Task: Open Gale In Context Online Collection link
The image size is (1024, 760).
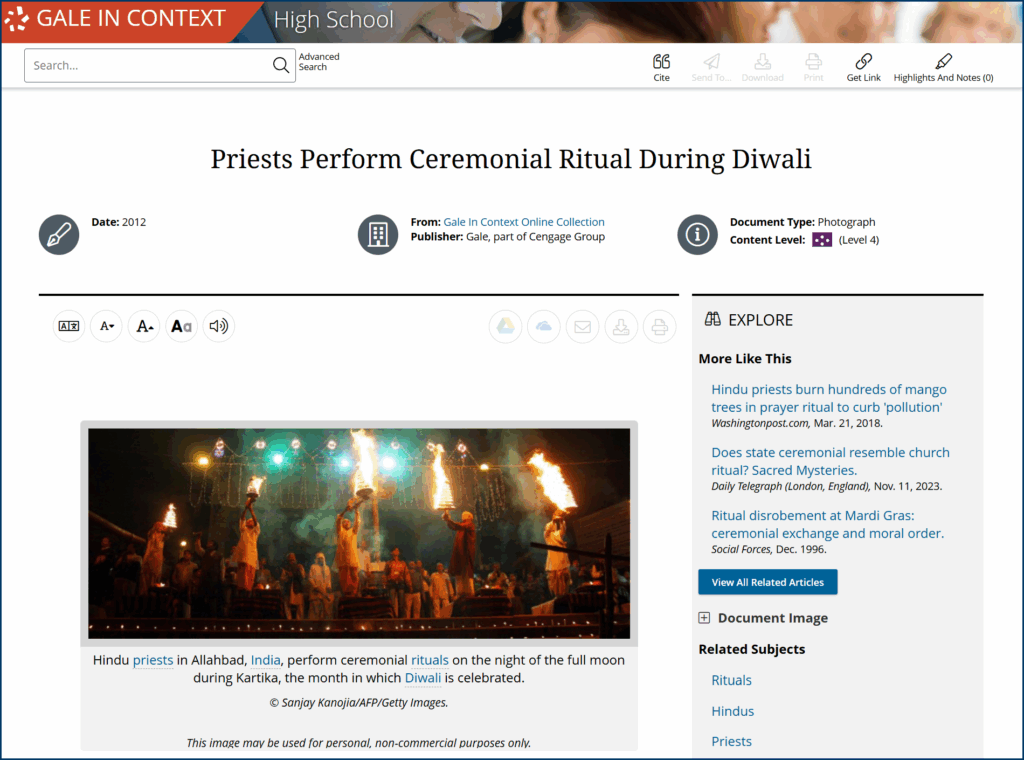Action: 524,222
